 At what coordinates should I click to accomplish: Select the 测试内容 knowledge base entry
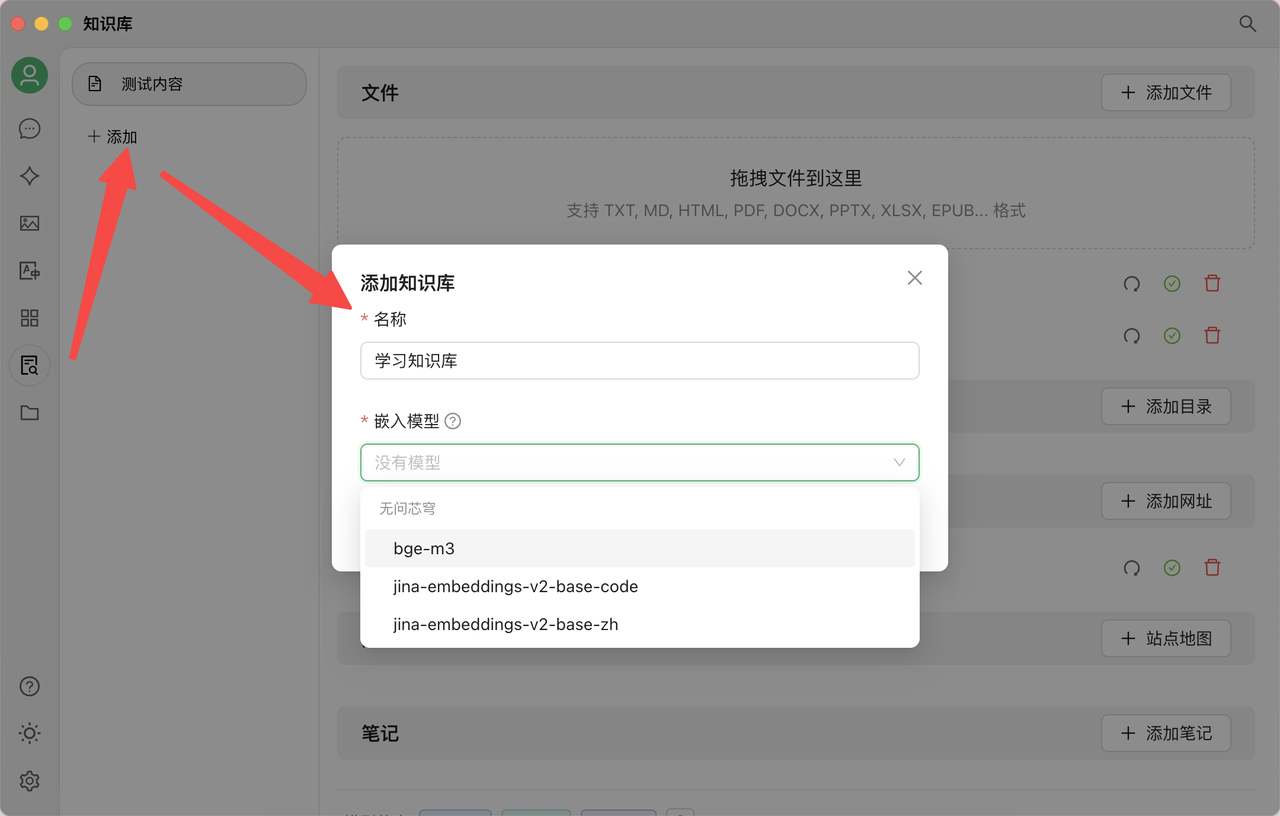(x=189, y=84)
